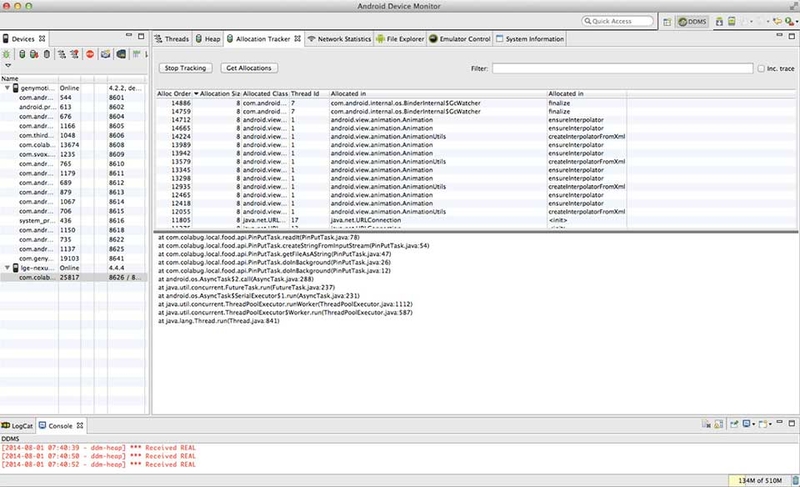Click the green Debug Process bug icon
This screenshot has height=487, width=800.
(x=7, y=54)
